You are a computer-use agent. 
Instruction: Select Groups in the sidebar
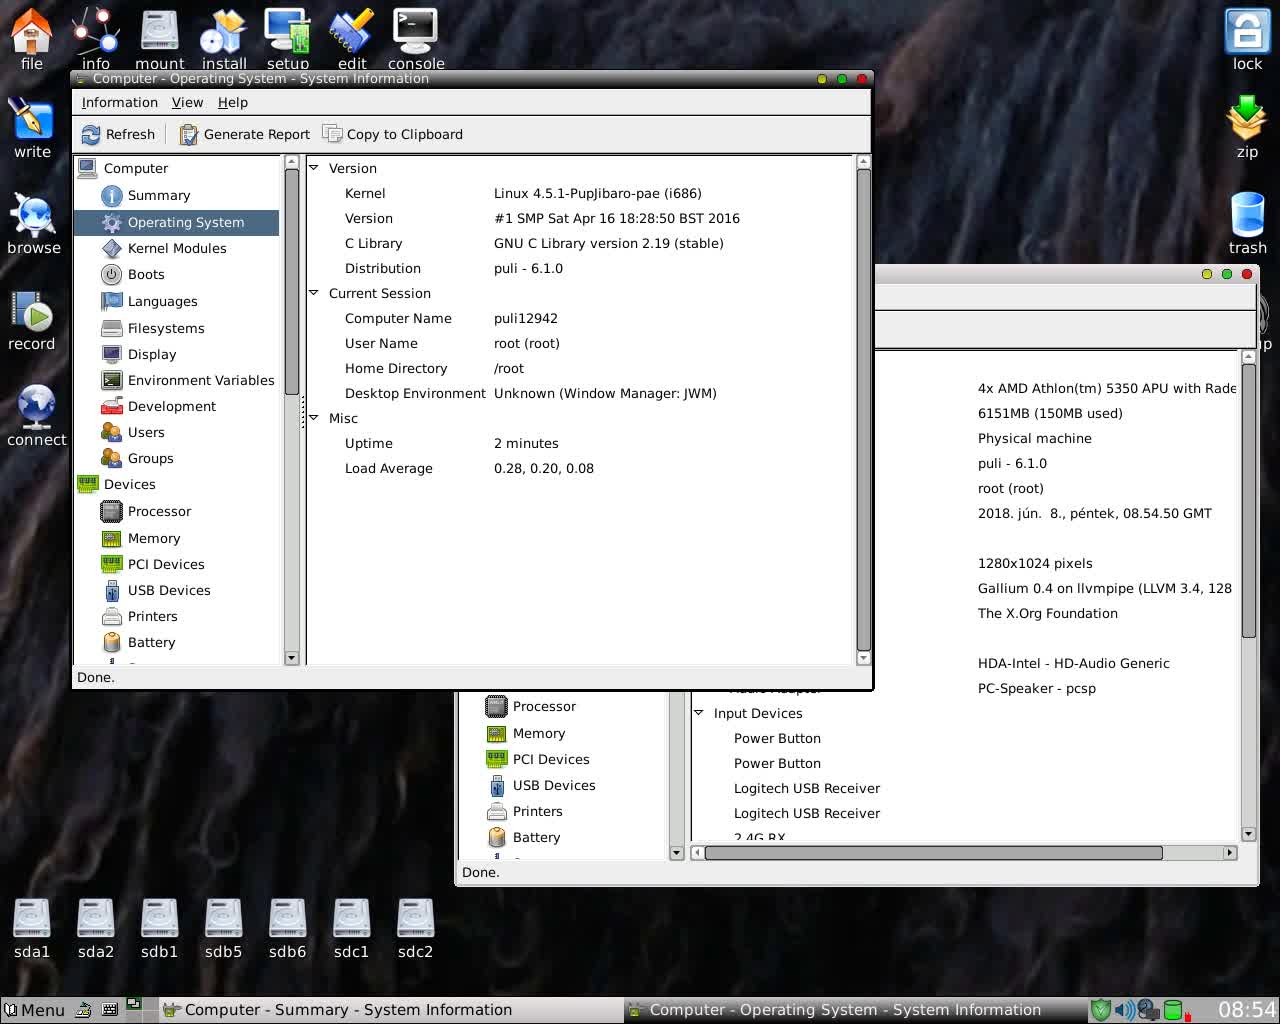tap(150, 458)
